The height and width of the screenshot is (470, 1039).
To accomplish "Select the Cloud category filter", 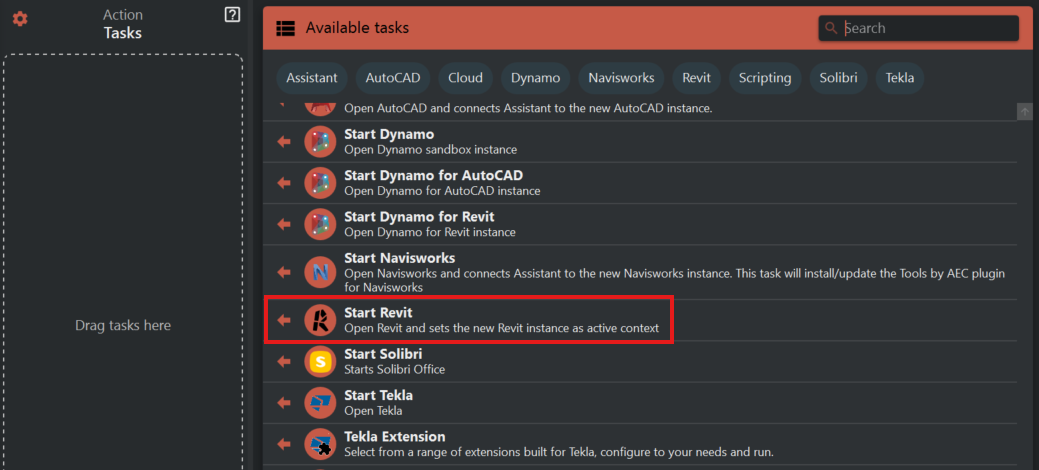I will (465, 78).
